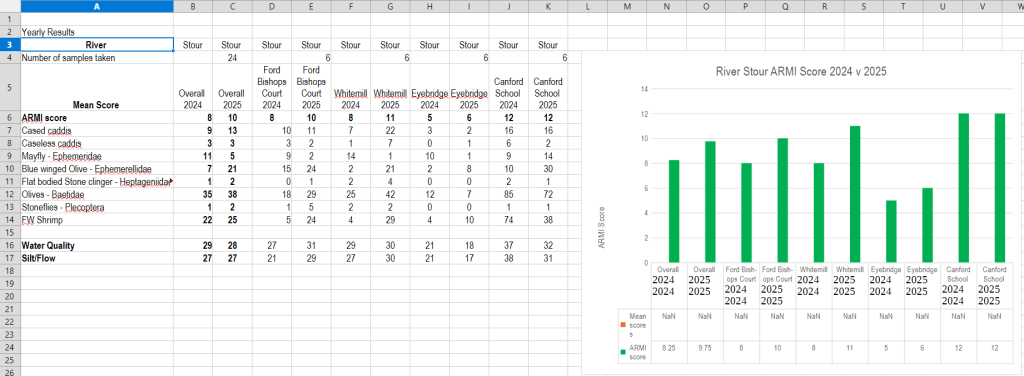
Task: Click the Eyebridge 2025 chart bar
Action: [x=927, y=225]
